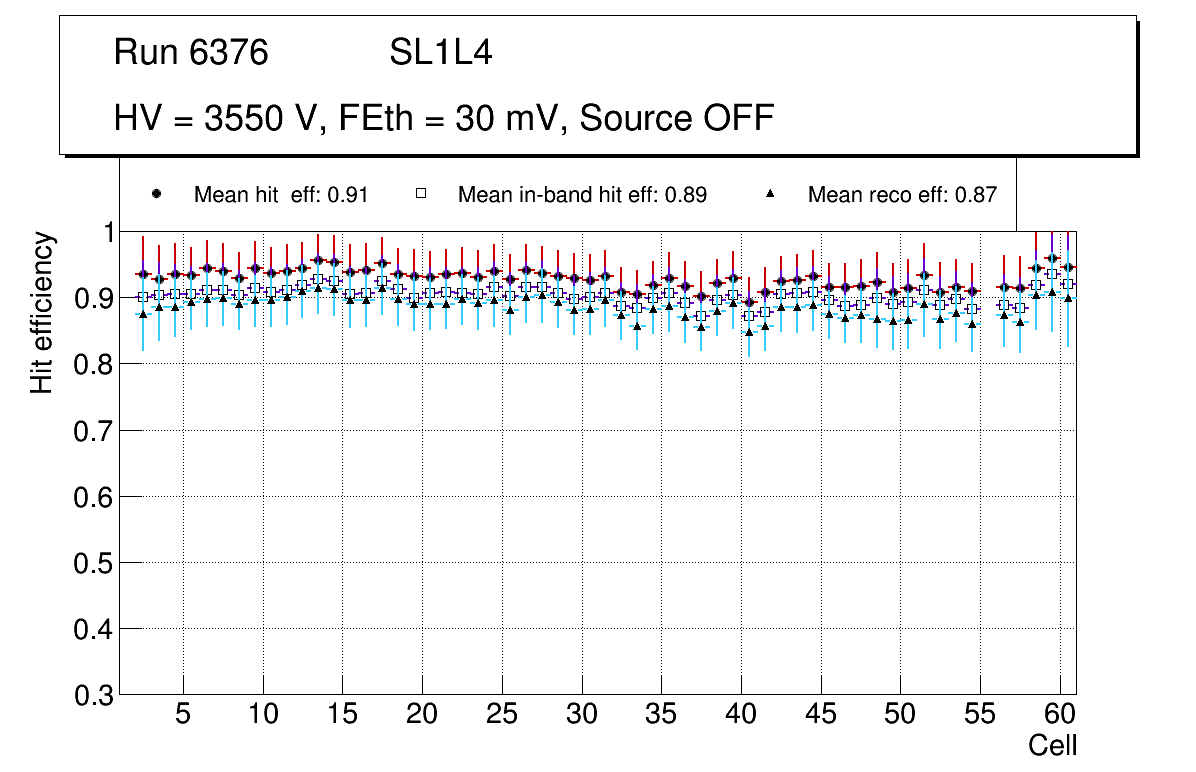Click the y-axis tick label 1
Image resolution: width=1196 pixels, height=772 pixels.
(104, 232)
